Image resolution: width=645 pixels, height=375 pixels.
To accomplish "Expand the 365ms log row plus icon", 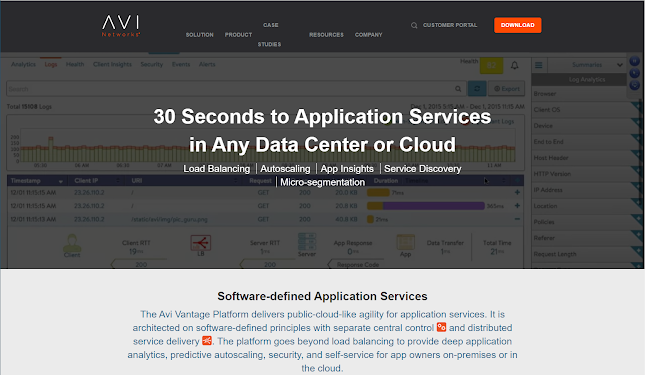I will [x=517, y=205].
